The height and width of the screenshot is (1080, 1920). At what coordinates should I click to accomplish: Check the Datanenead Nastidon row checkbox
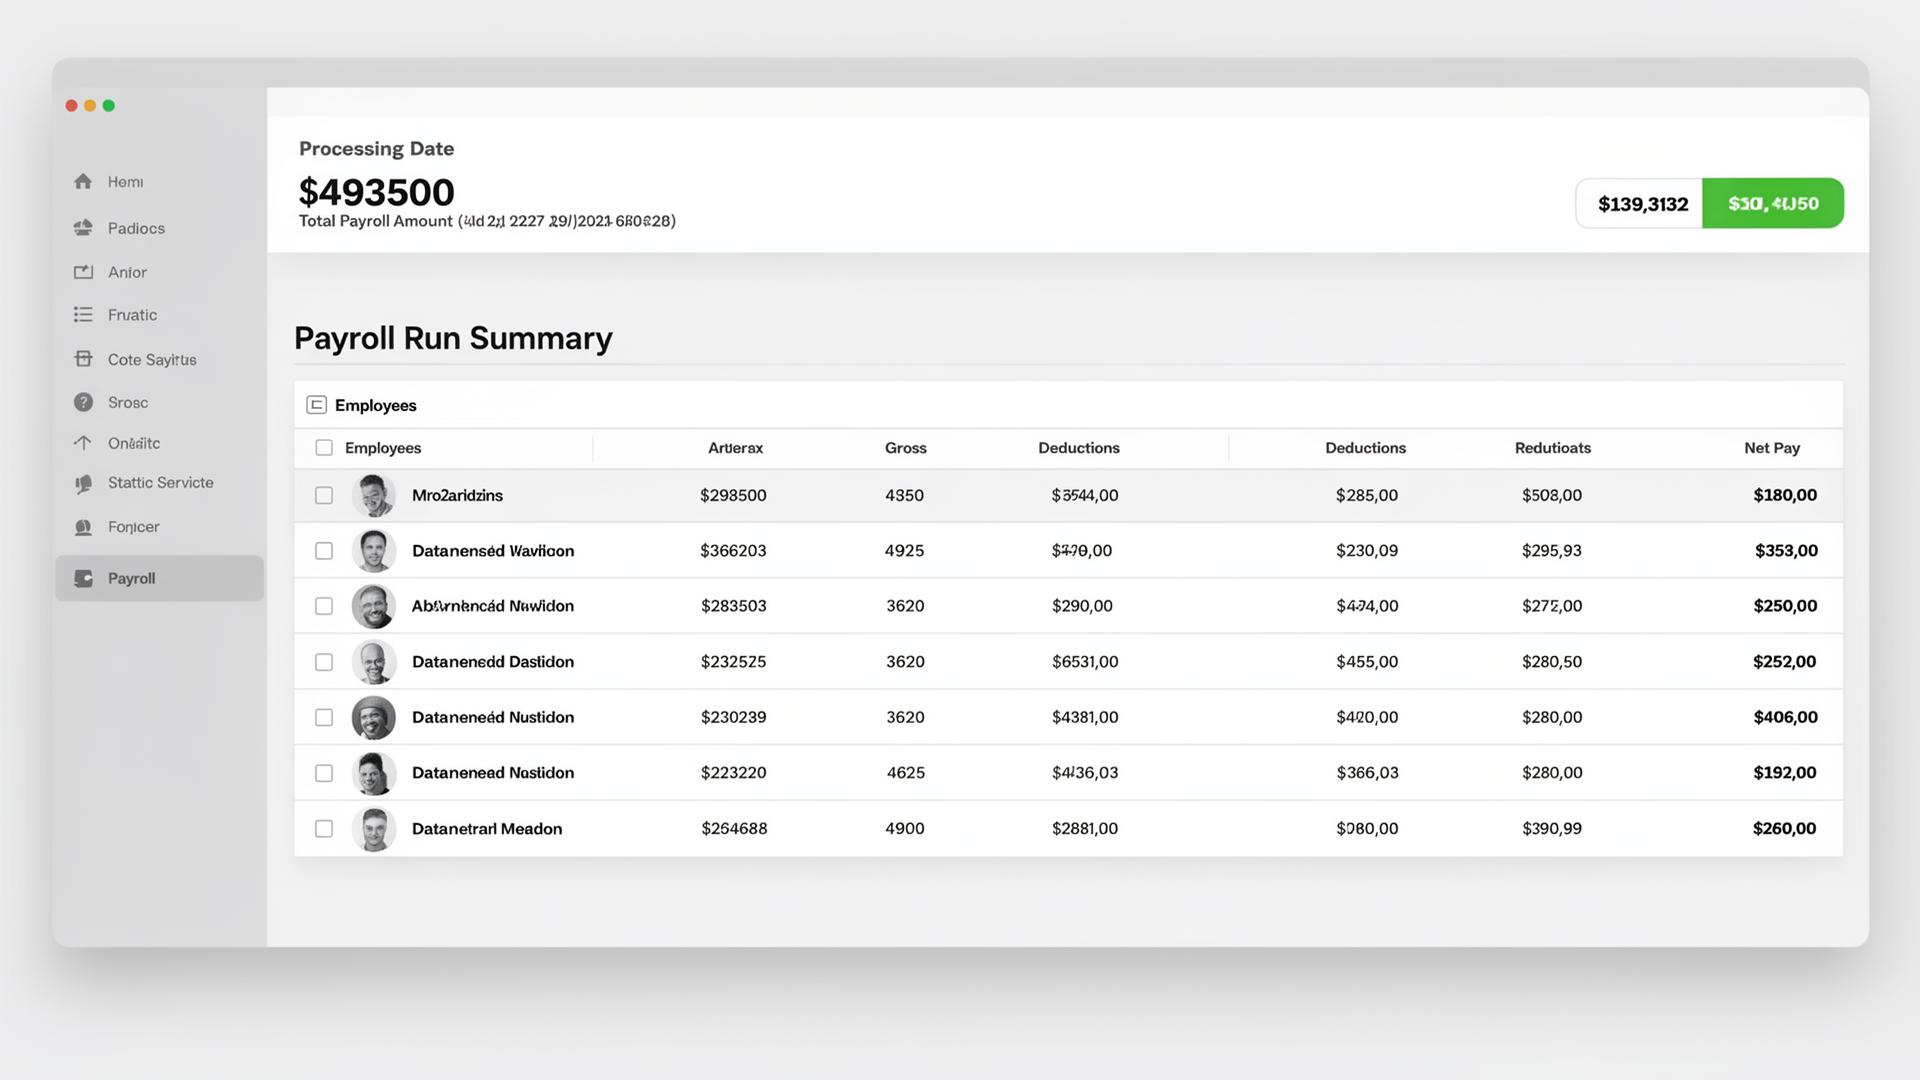pos(324,773)
